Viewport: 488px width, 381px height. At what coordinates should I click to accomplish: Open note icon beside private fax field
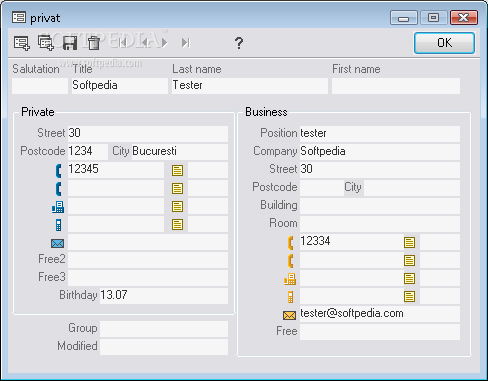click(177, 206)
